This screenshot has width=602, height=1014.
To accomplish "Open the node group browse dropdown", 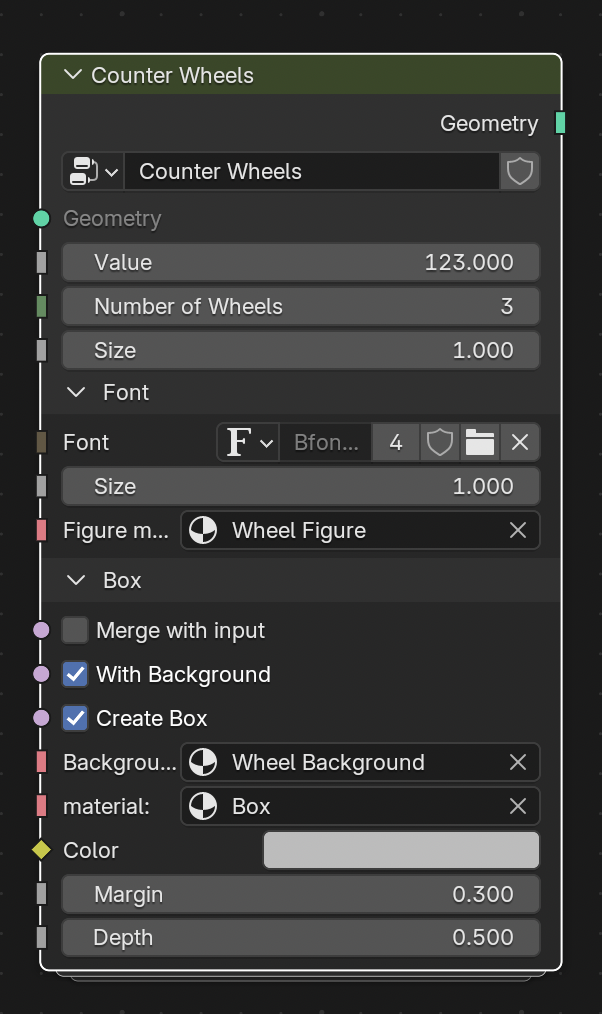I will tap(94, 171).
